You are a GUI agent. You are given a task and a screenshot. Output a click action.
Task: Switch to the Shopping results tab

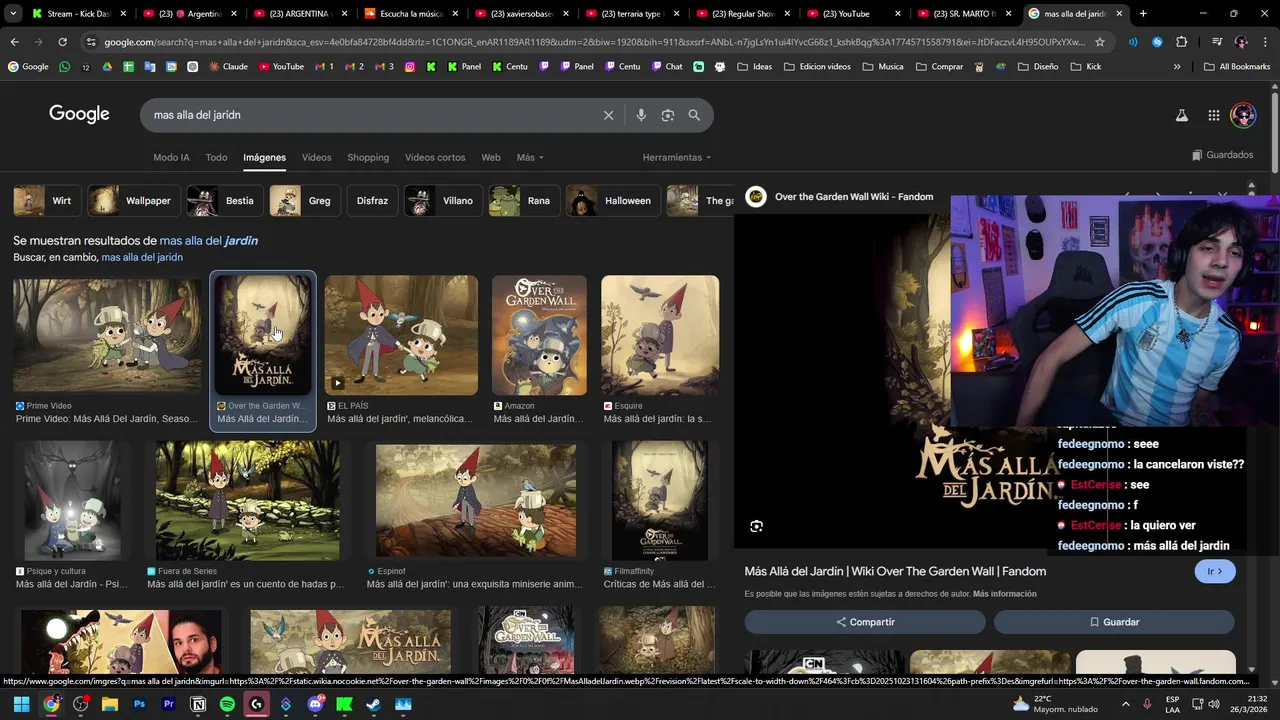click(x=368, y=157)
